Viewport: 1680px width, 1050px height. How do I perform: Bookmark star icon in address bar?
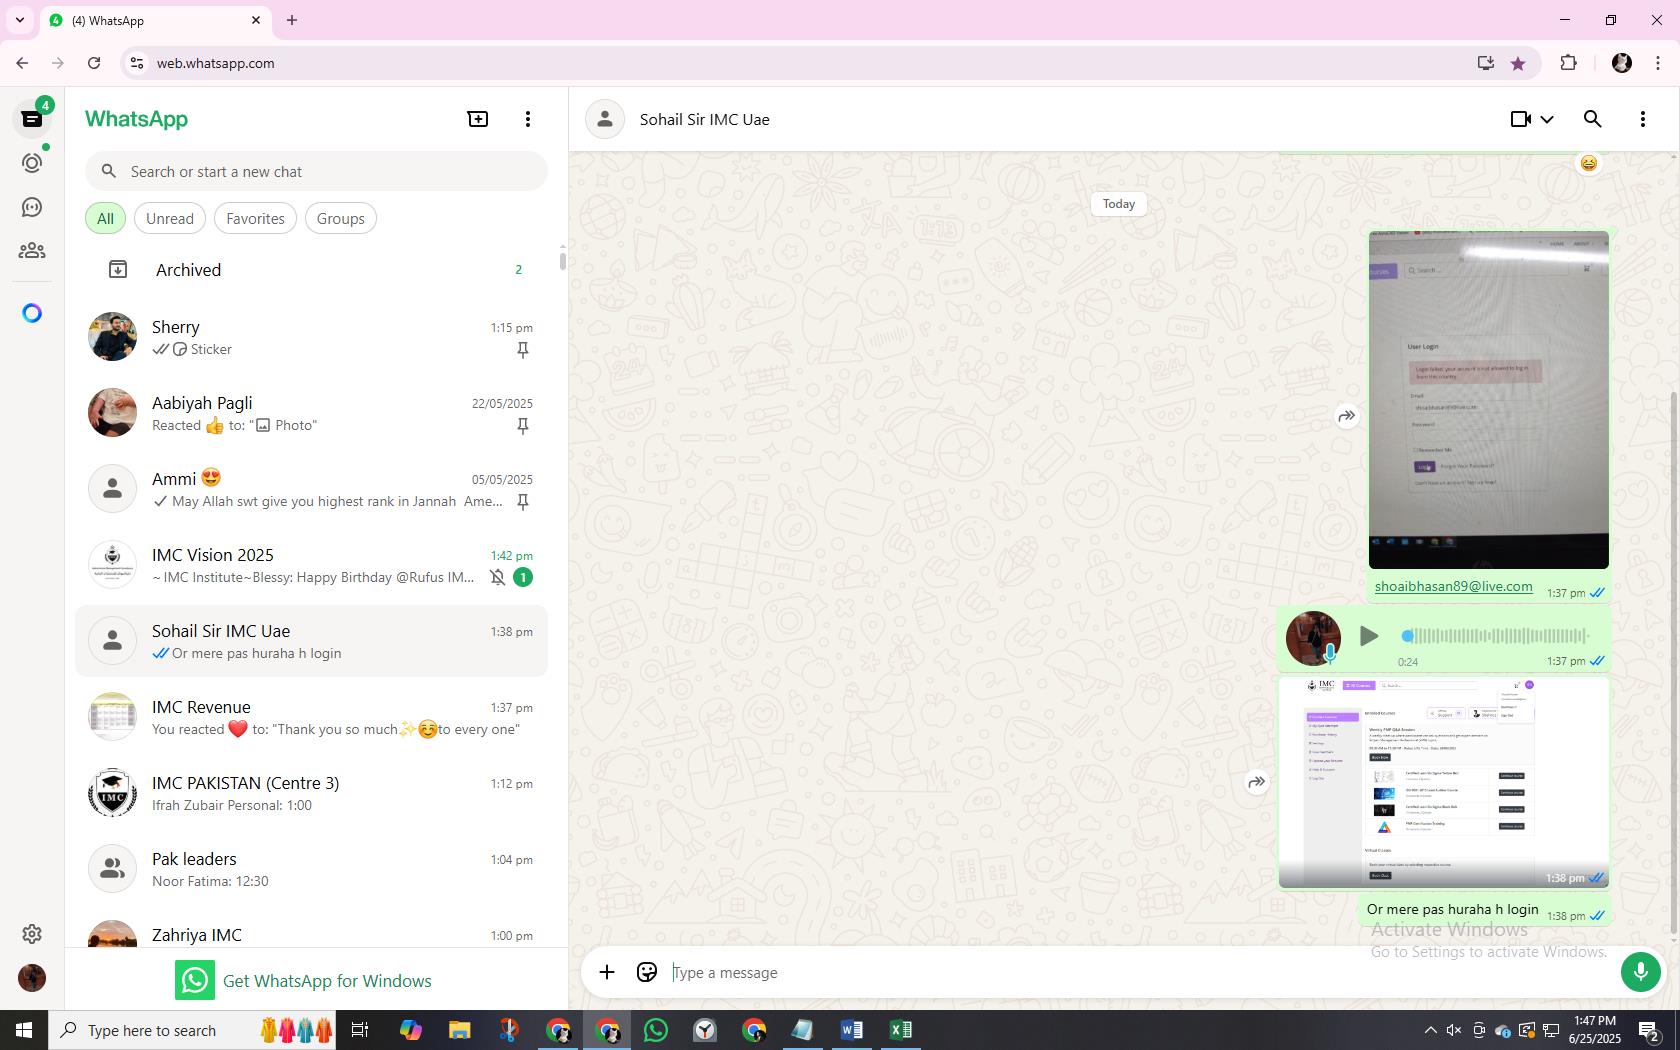point(1518,63)
